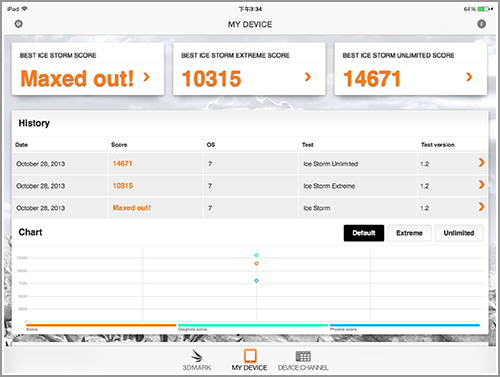500x377 pixels.
Task: Open the 3DMARK tab icon
Action: [x=197, y=356]
